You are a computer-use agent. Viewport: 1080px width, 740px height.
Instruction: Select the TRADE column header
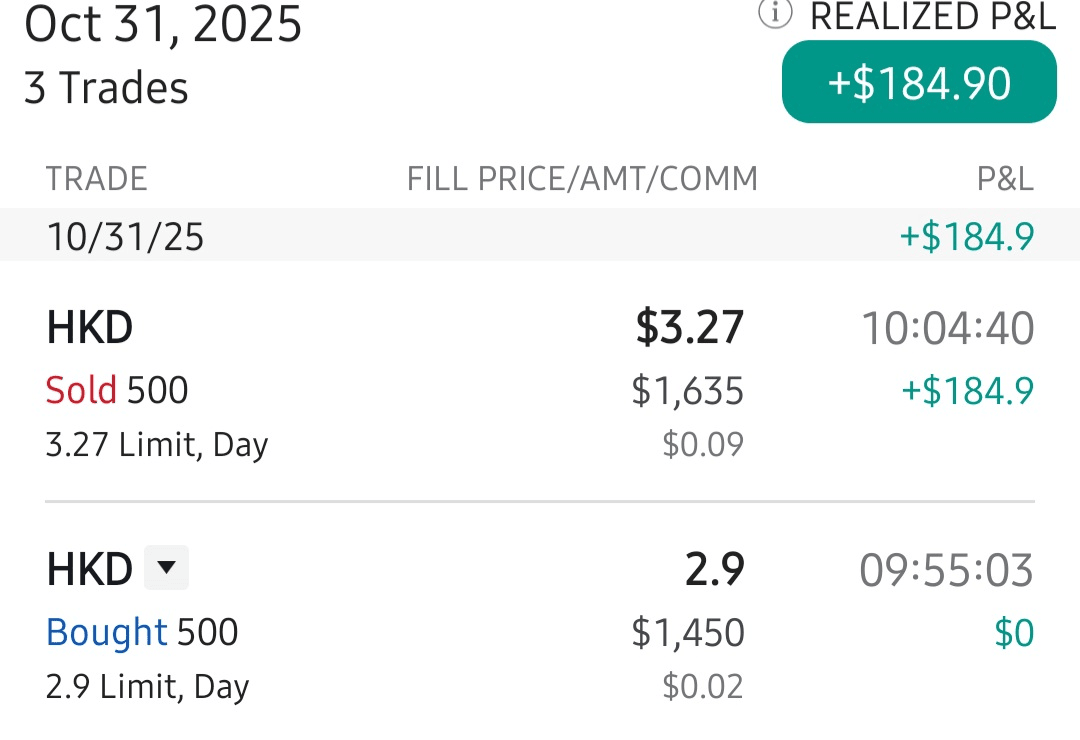click(x=96, y=179)
